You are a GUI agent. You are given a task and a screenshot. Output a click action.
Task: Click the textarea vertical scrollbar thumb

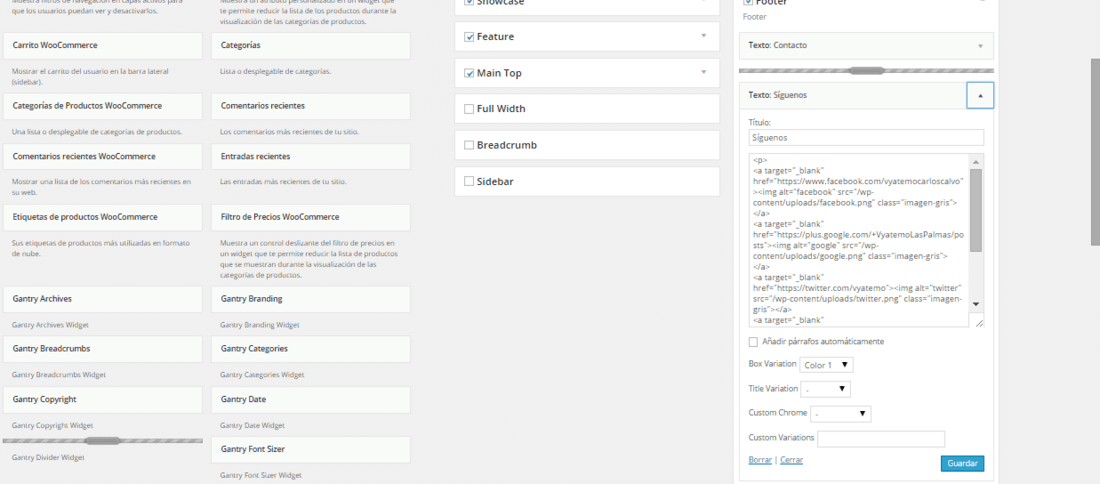point(976,209)
